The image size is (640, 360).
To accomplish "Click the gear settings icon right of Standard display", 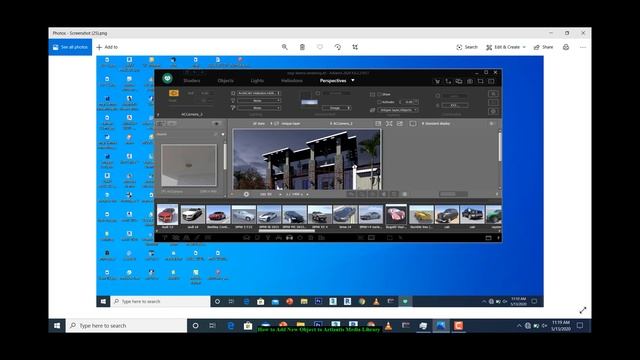I will (x=491, y=123).
